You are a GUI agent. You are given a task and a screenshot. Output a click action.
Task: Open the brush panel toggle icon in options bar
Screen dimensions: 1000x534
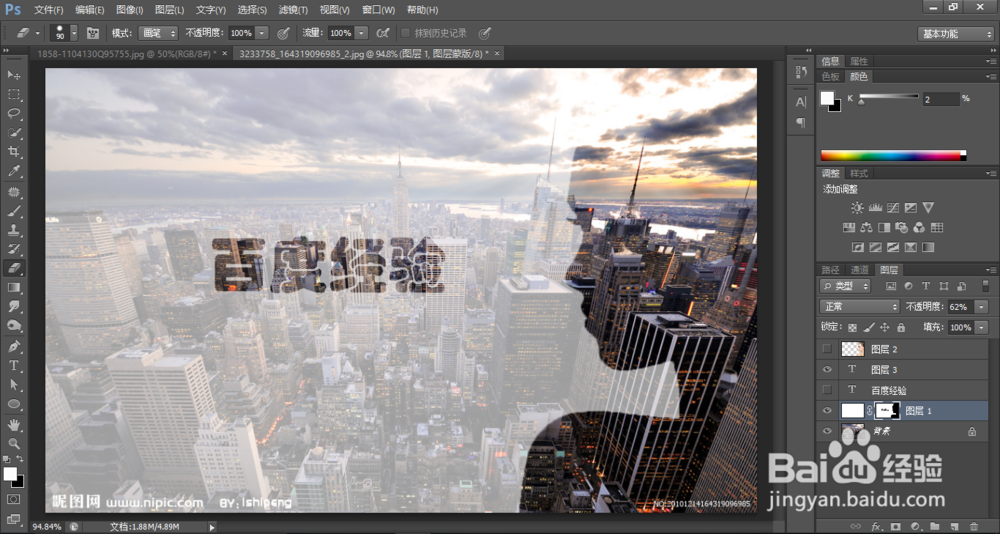pyautogui.click(x=93, y=33)
